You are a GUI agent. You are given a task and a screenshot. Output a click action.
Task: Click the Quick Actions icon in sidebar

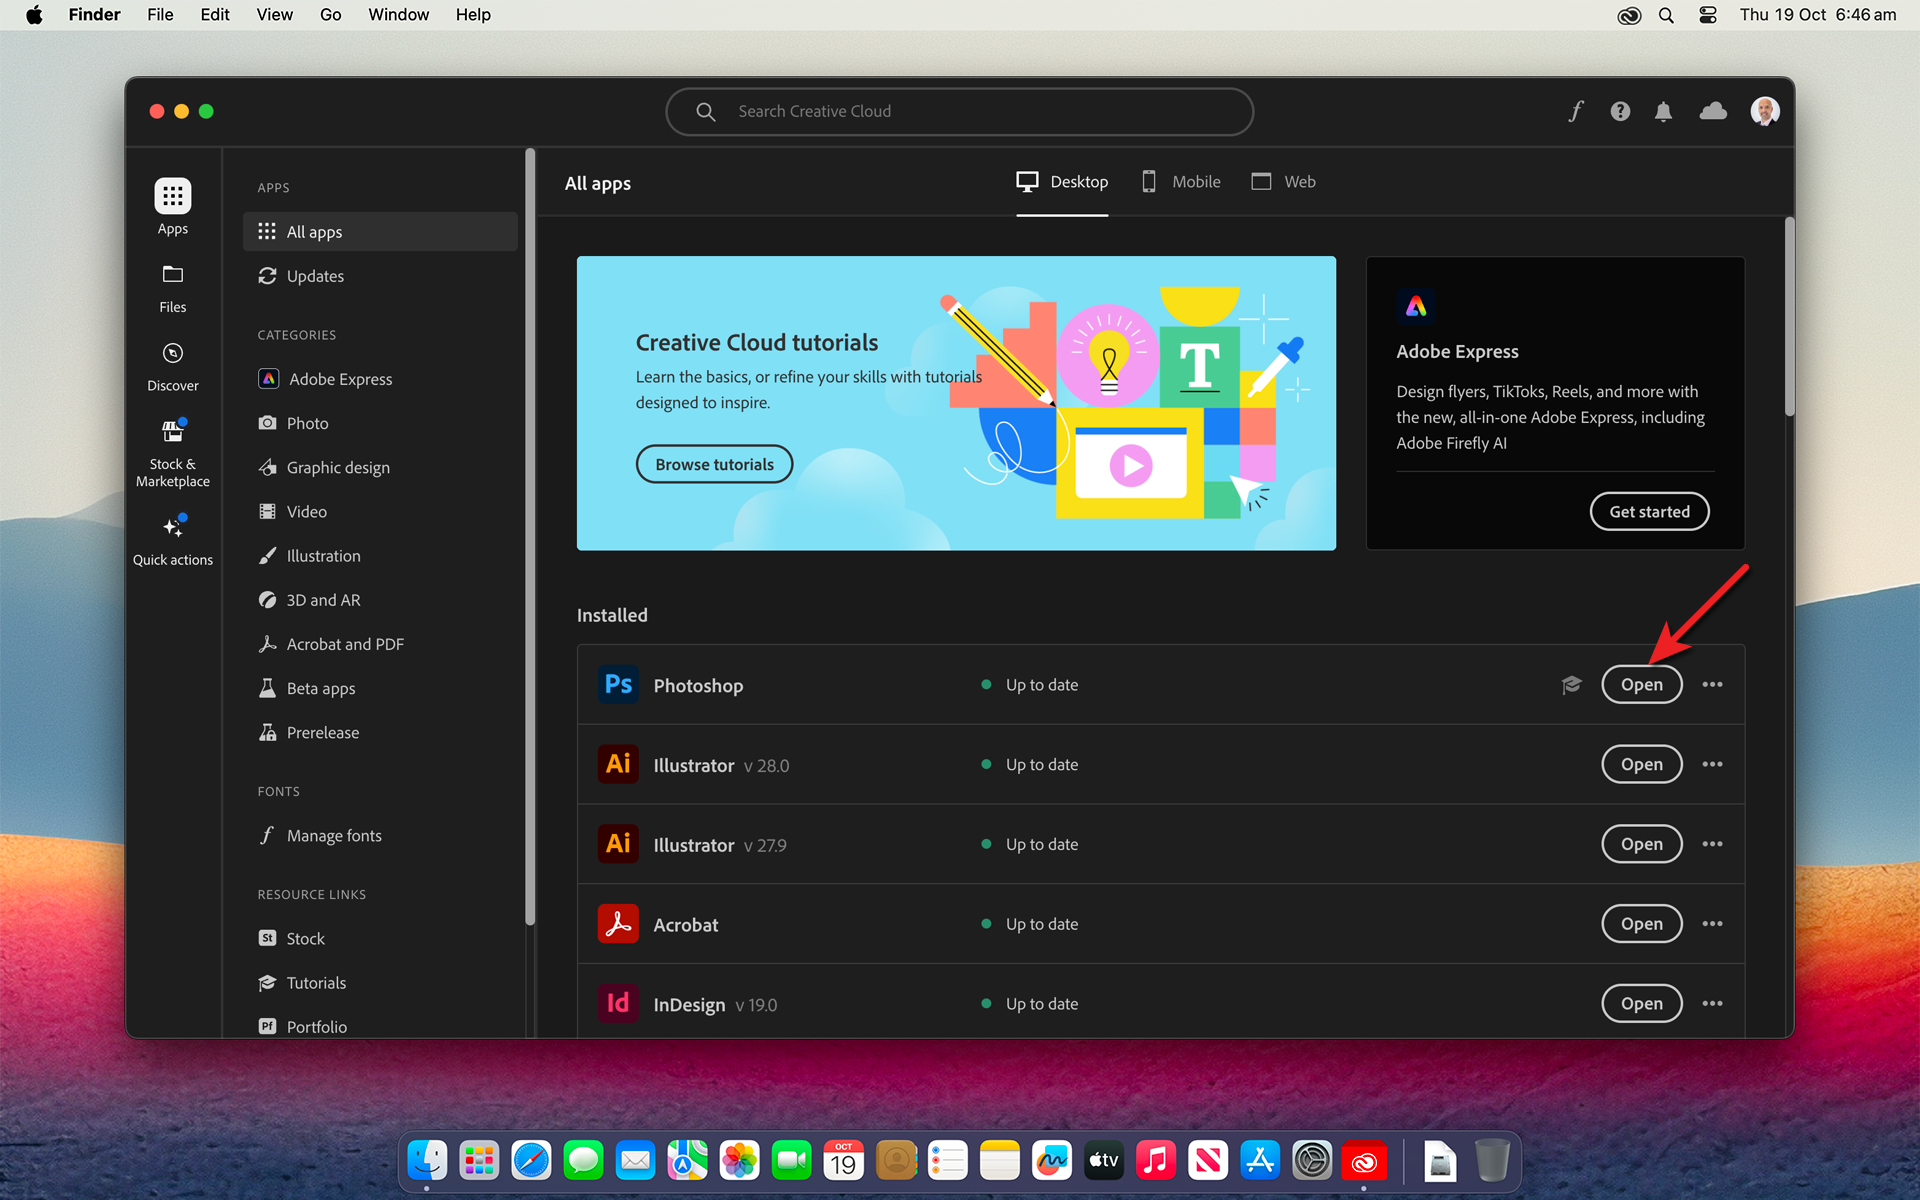pos(171,527)
